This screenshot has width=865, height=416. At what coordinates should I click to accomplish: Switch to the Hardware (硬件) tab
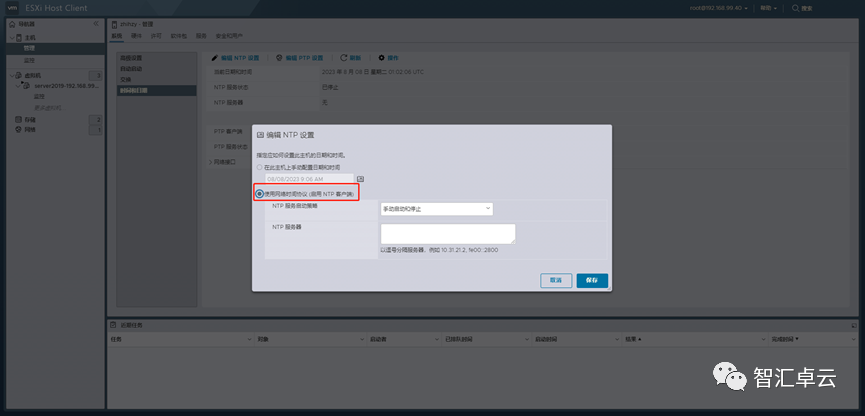pyautogui.click(x=136, y=36)
